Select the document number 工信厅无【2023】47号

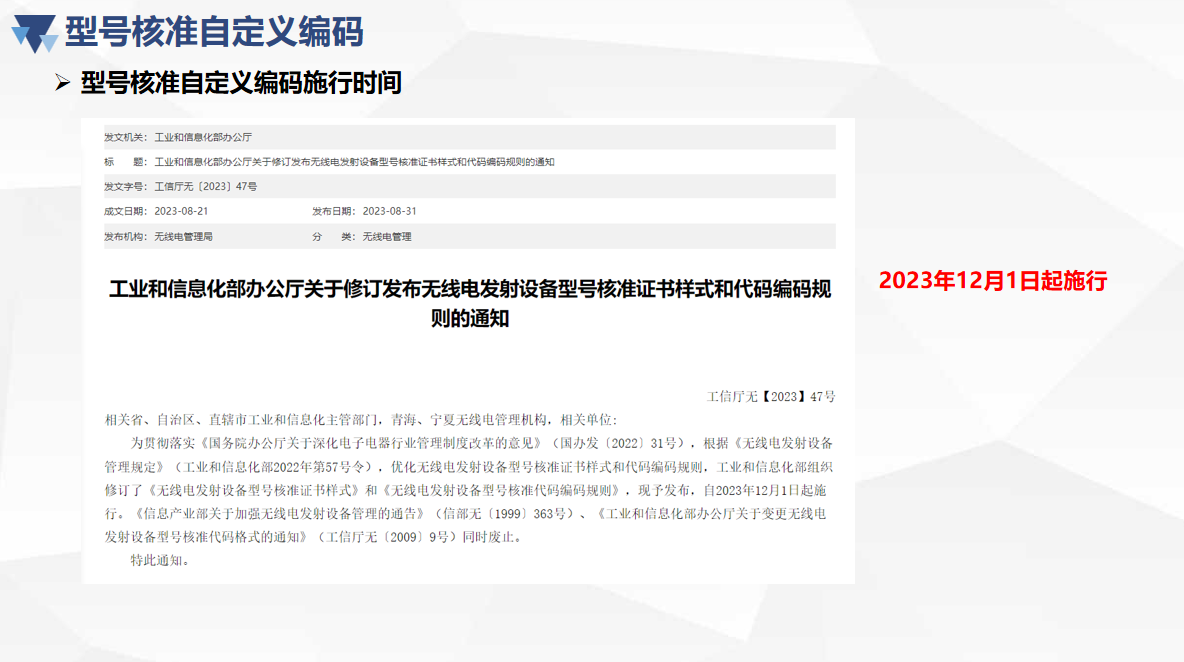[x=773, y=396]
